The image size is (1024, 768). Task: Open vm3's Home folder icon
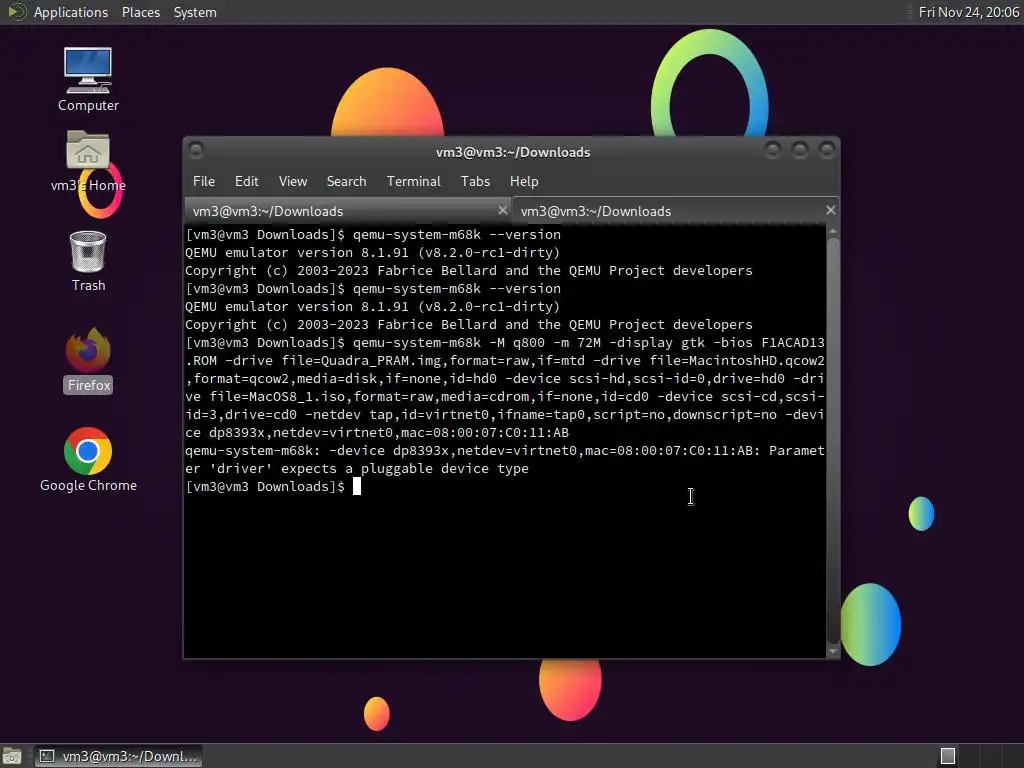point(88,161)
